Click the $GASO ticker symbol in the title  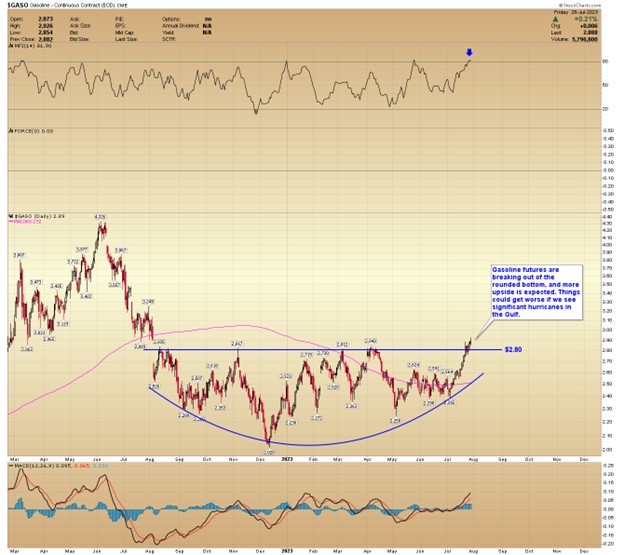[18, 6]
